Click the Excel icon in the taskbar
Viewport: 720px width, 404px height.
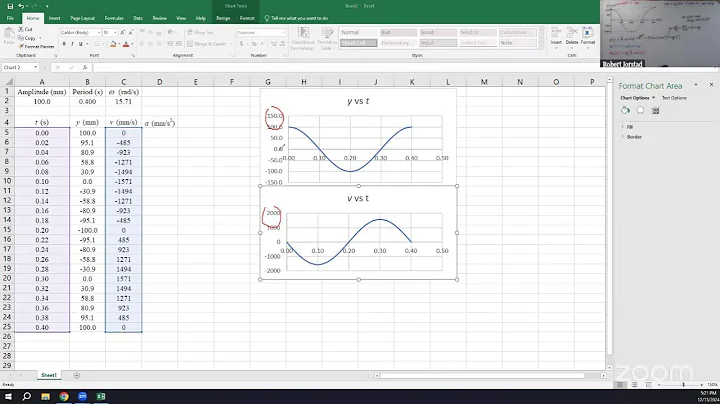tap(101, 397)
